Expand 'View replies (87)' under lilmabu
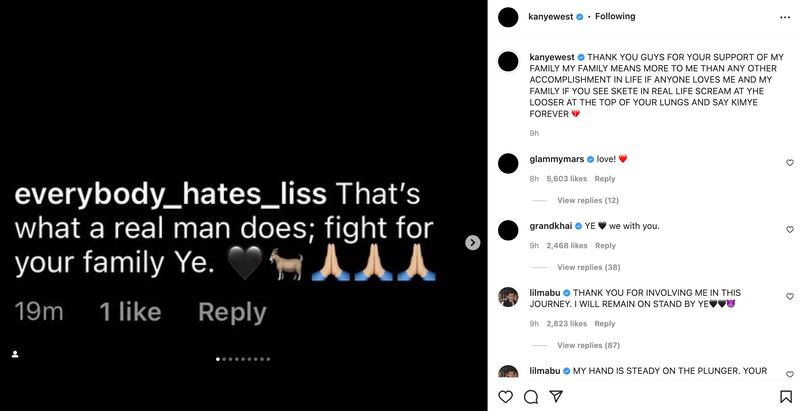 [x=589, y=345]
